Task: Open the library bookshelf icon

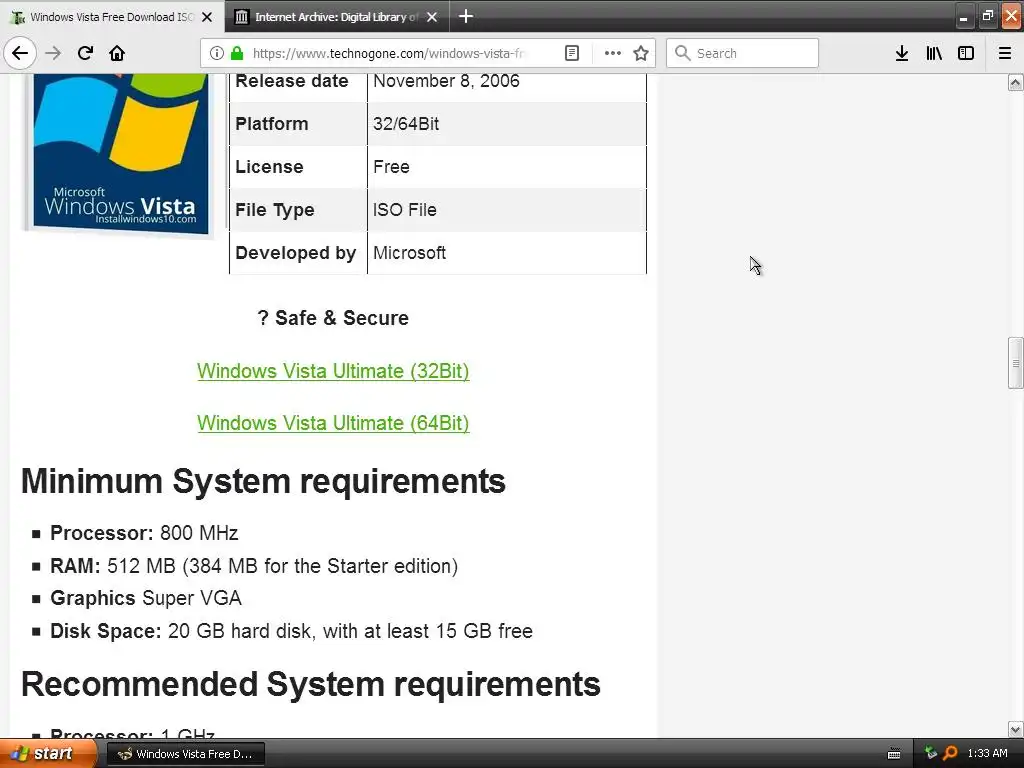Action: pos(934,53)
